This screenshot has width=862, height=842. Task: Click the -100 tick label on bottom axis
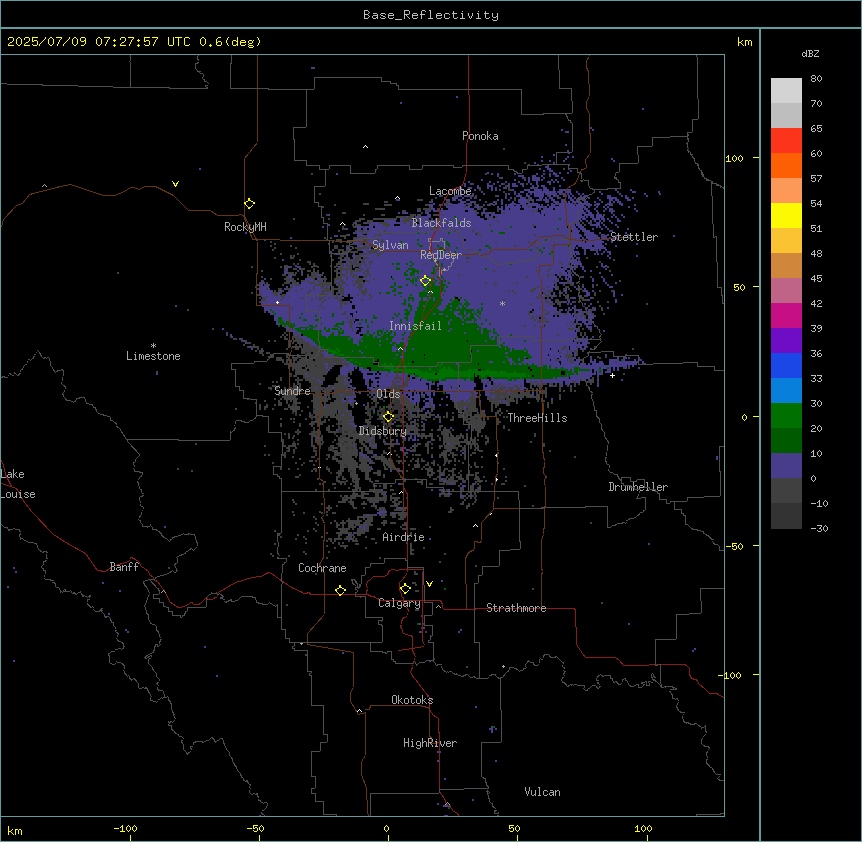tap(125, 828)
